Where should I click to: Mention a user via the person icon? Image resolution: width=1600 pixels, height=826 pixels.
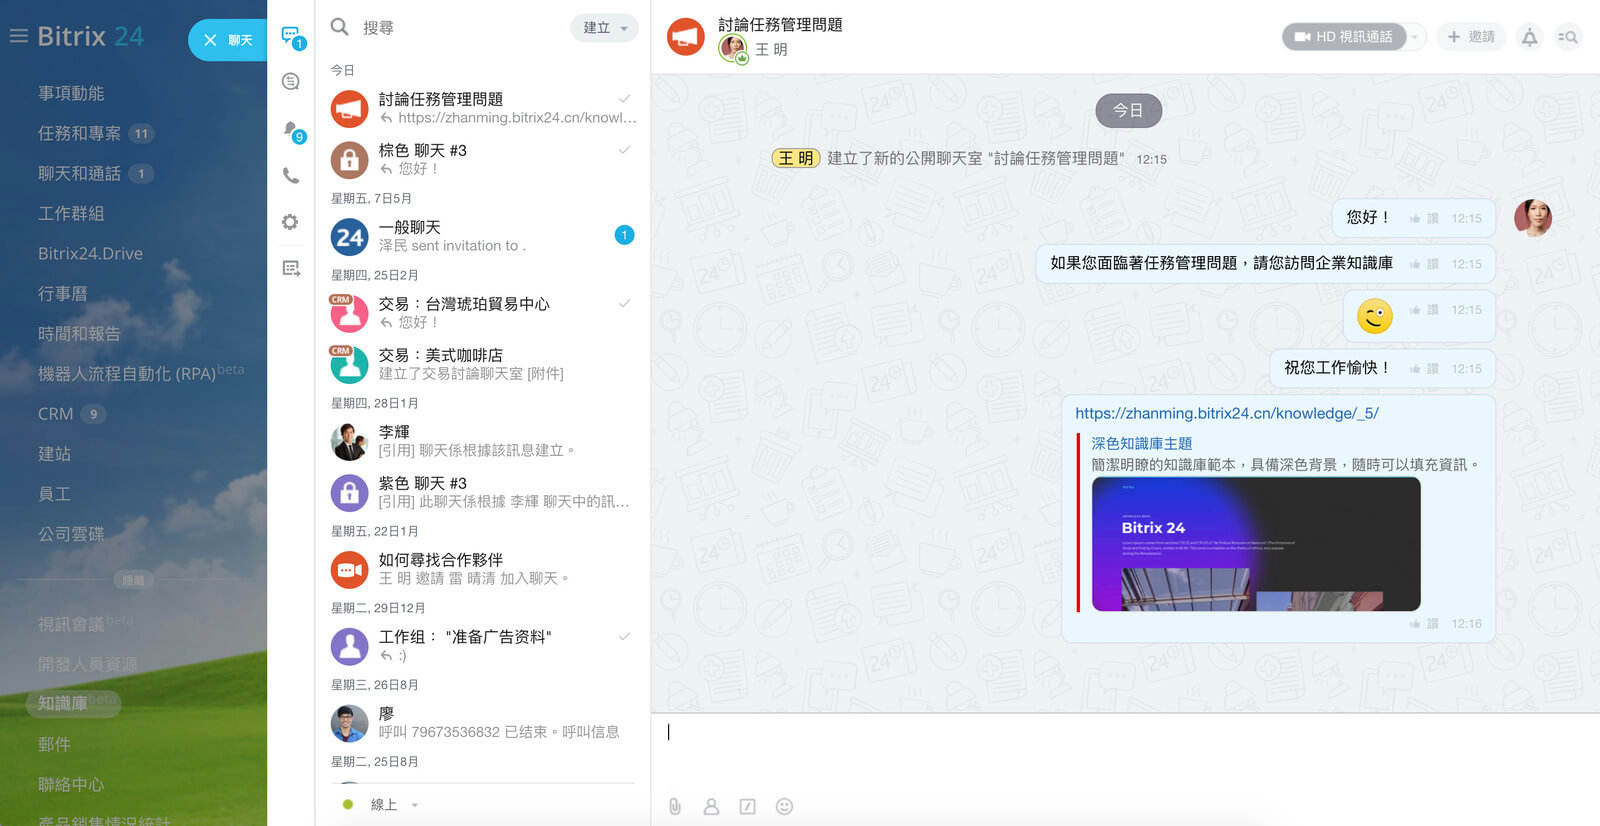(711, 806)
